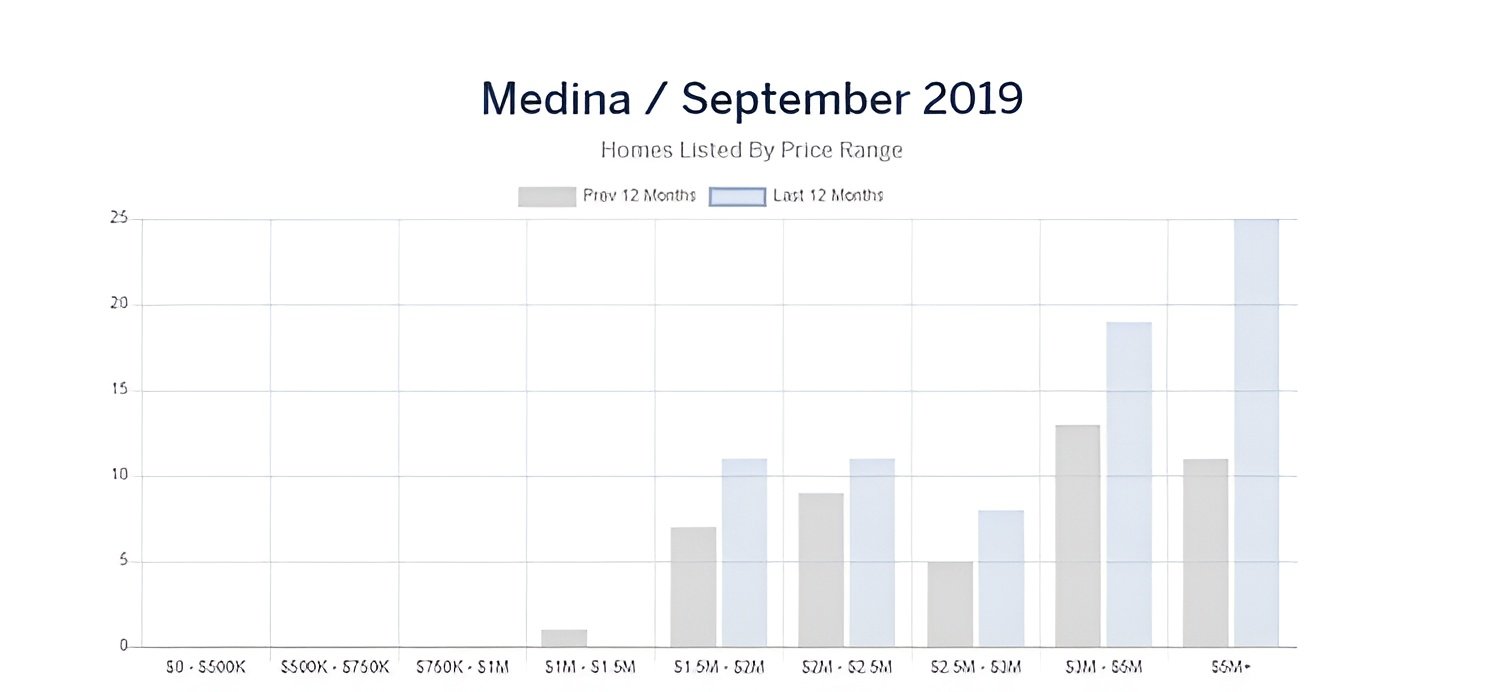The image size is (1500, 692).
Task: Click the blue Last bar in $1.5M - $2M
Action: (744, 553)
